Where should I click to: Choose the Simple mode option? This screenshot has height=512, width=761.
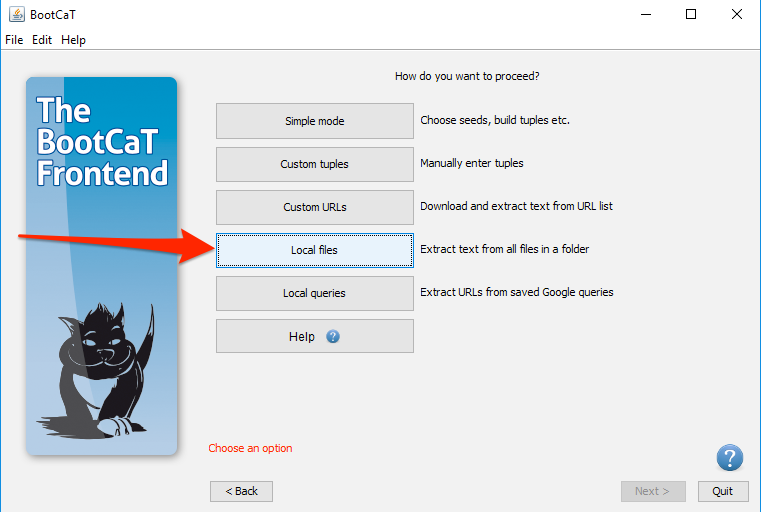[314, 121]
